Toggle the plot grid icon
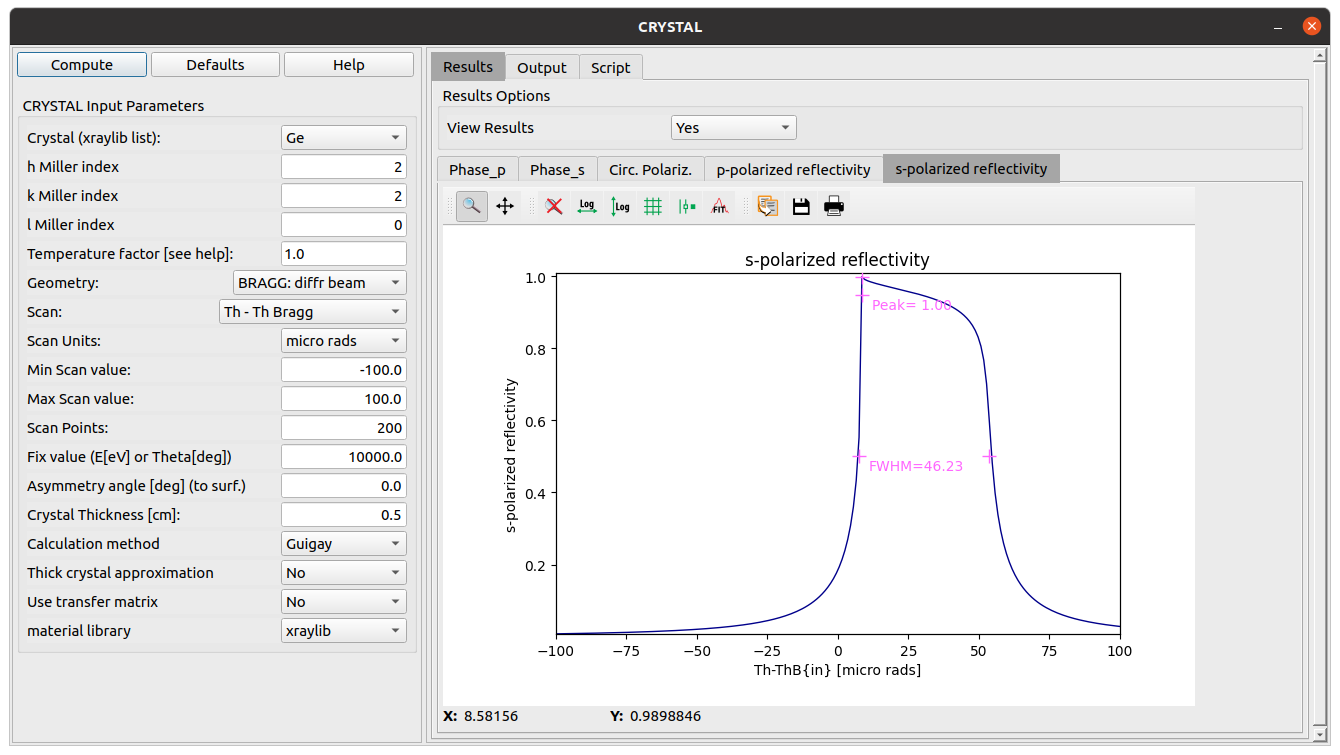The width and height of the screenshot is (1340, 755). [653, 206]
